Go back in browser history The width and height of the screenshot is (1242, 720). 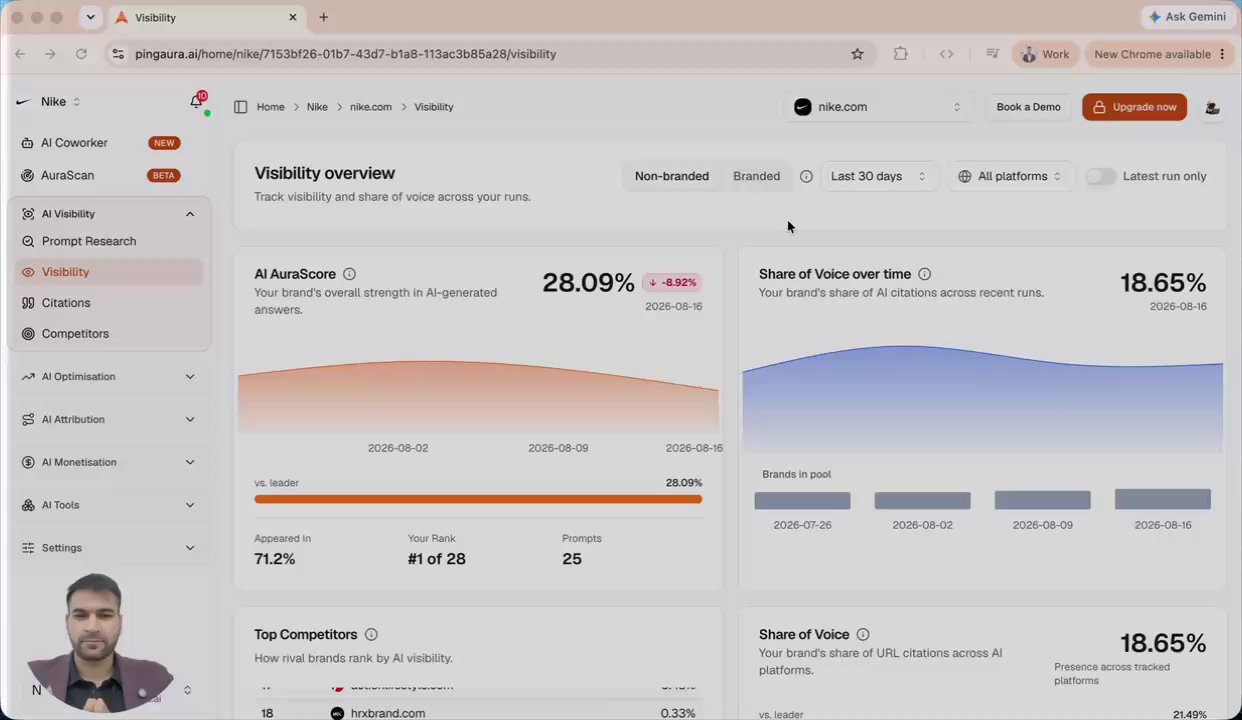pyautogui.click(x=20, y=54)
